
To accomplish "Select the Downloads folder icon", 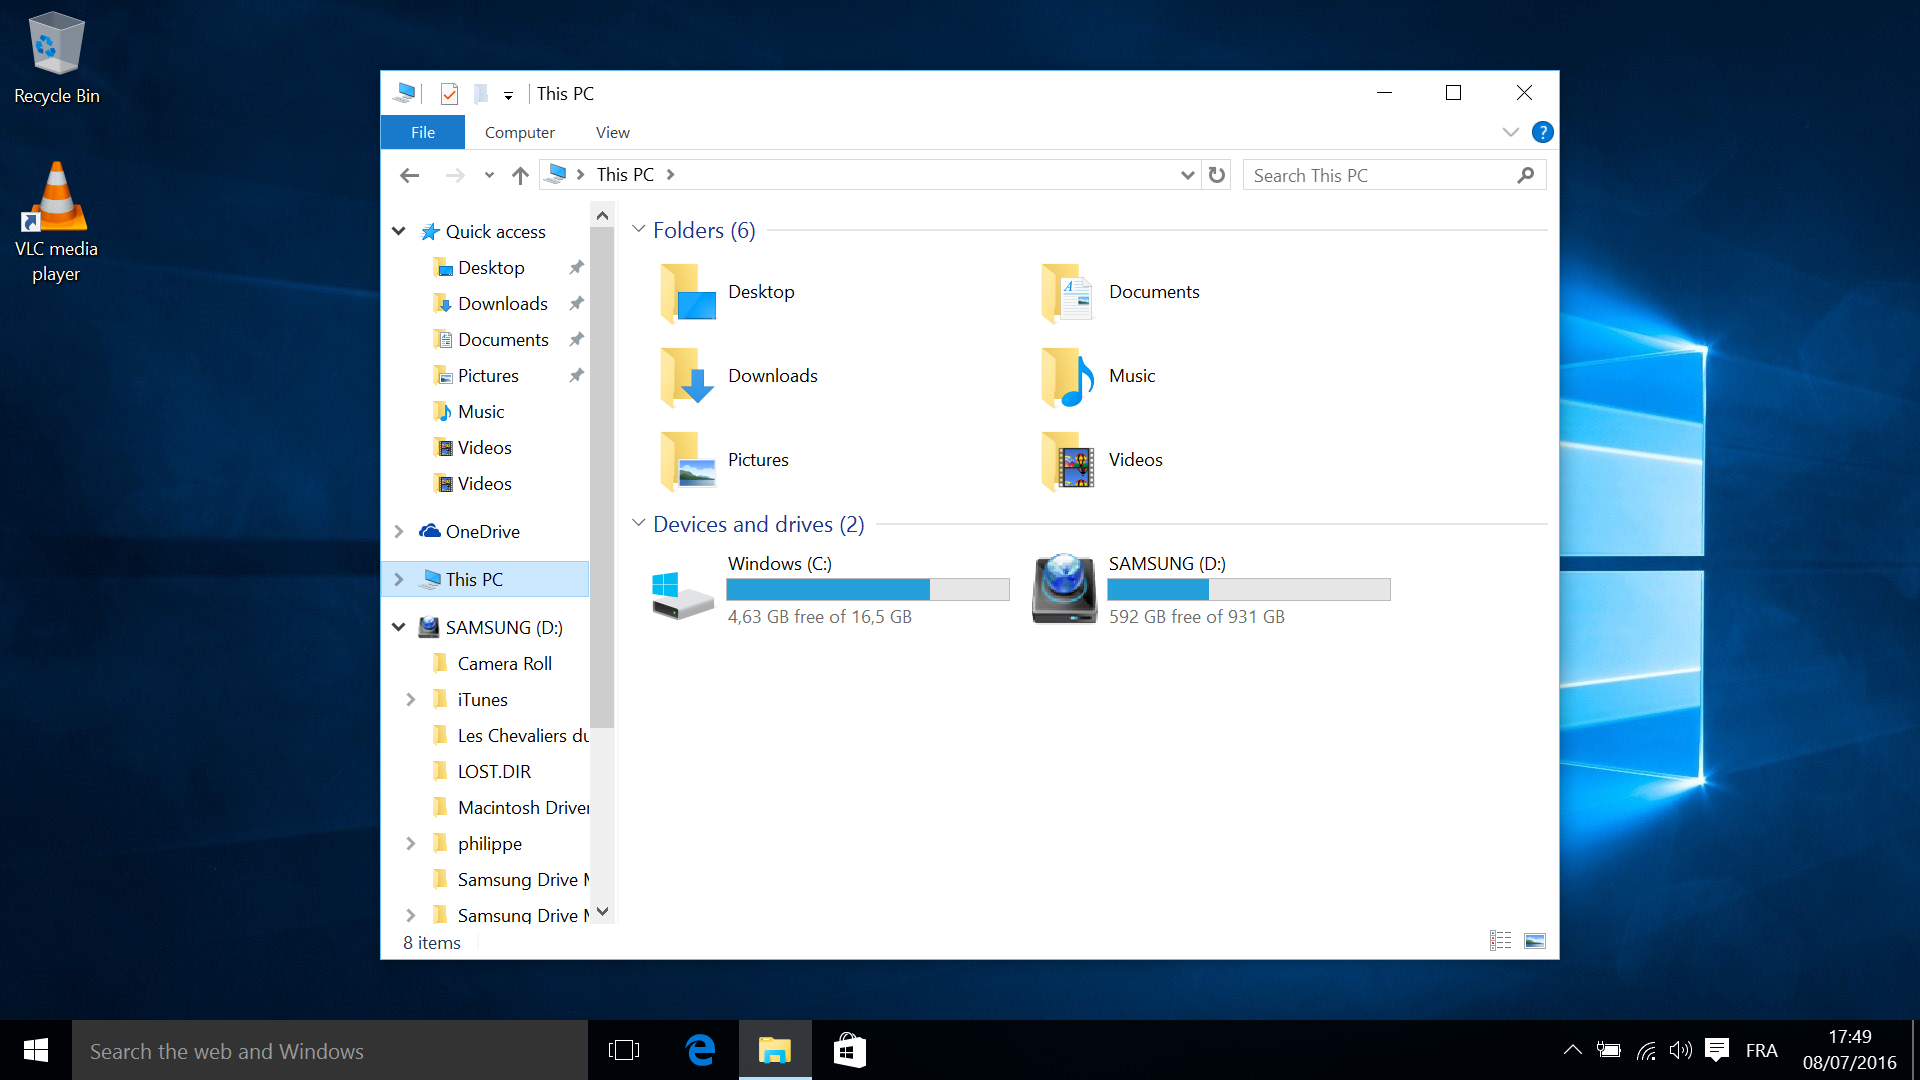I will [688, 376].
